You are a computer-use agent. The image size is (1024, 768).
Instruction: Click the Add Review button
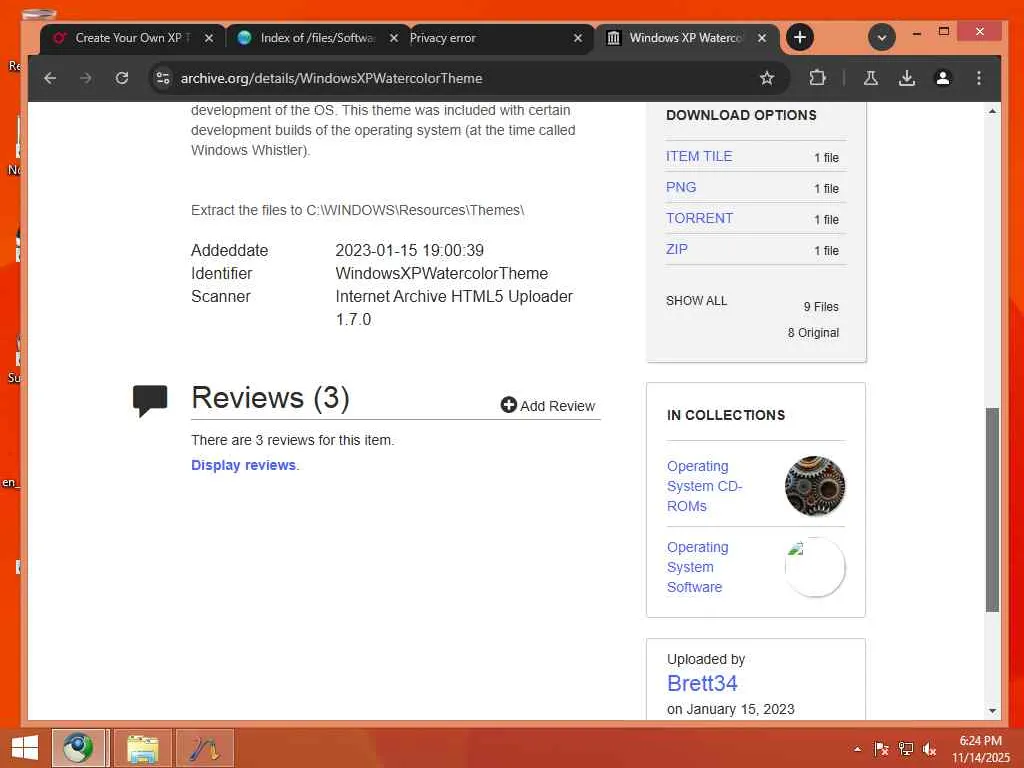[548, 406]
